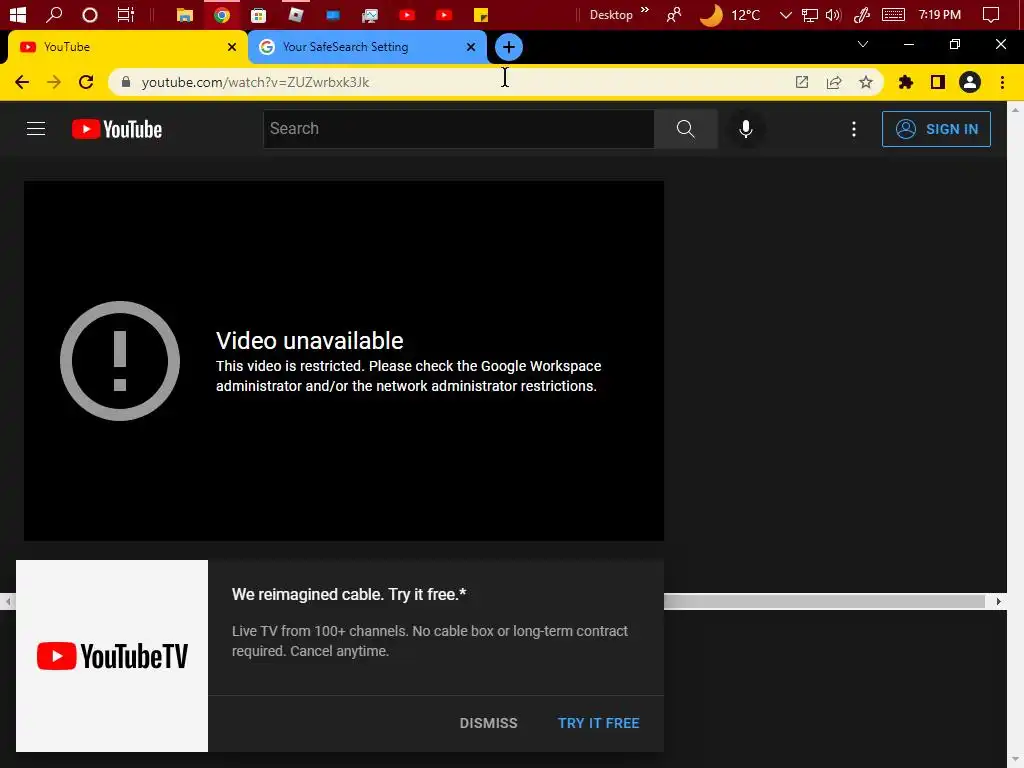This screenshot has height=768, width=1024.
Task: Click the Video unavailable heading
Action: click(310, 340)
